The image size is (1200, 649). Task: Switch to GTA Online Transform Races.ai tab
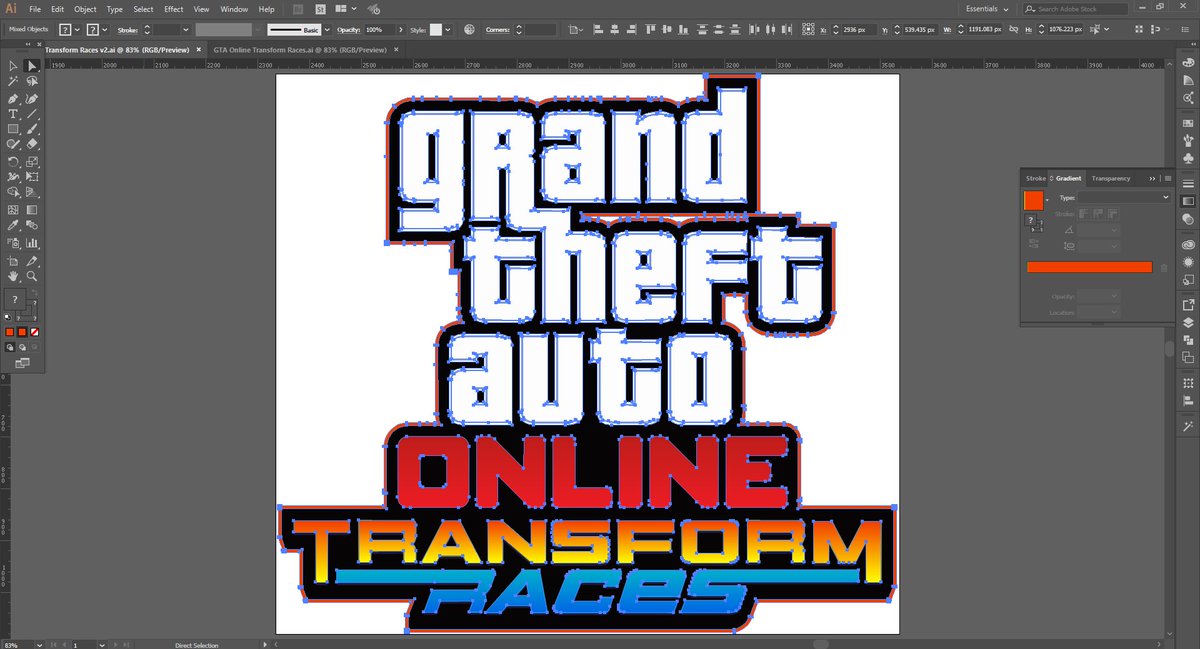tap(300, 49)
